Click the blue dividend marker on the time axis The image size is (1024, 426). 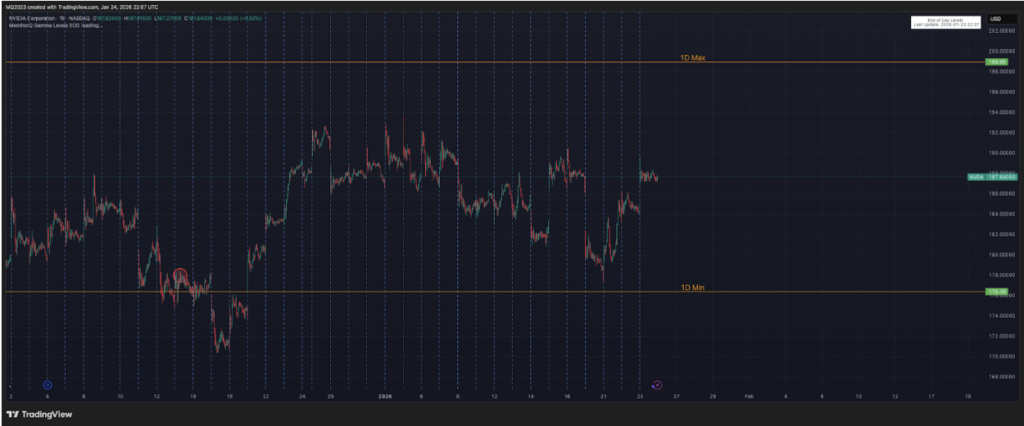click(x=47, y=385)
